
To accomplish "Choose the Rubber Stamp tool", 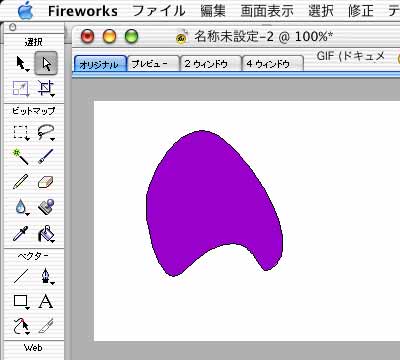I will click(x=46, y=207).
